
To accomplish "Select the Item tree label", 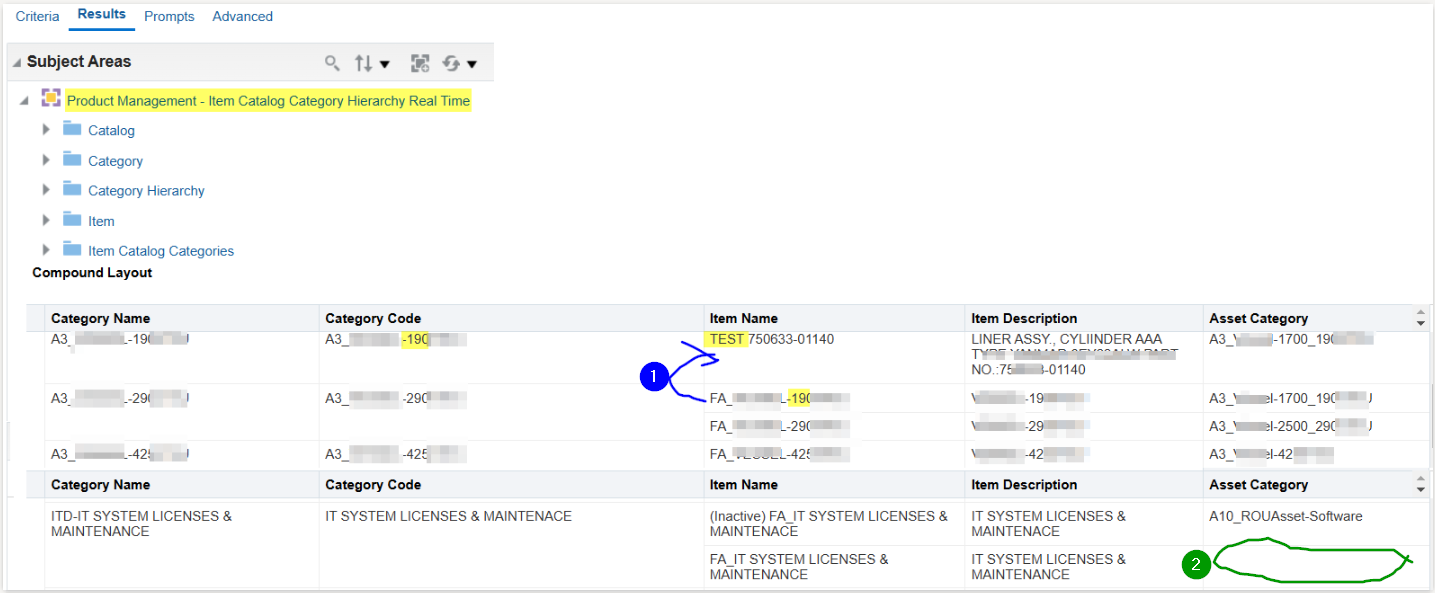I will (101, 221).
